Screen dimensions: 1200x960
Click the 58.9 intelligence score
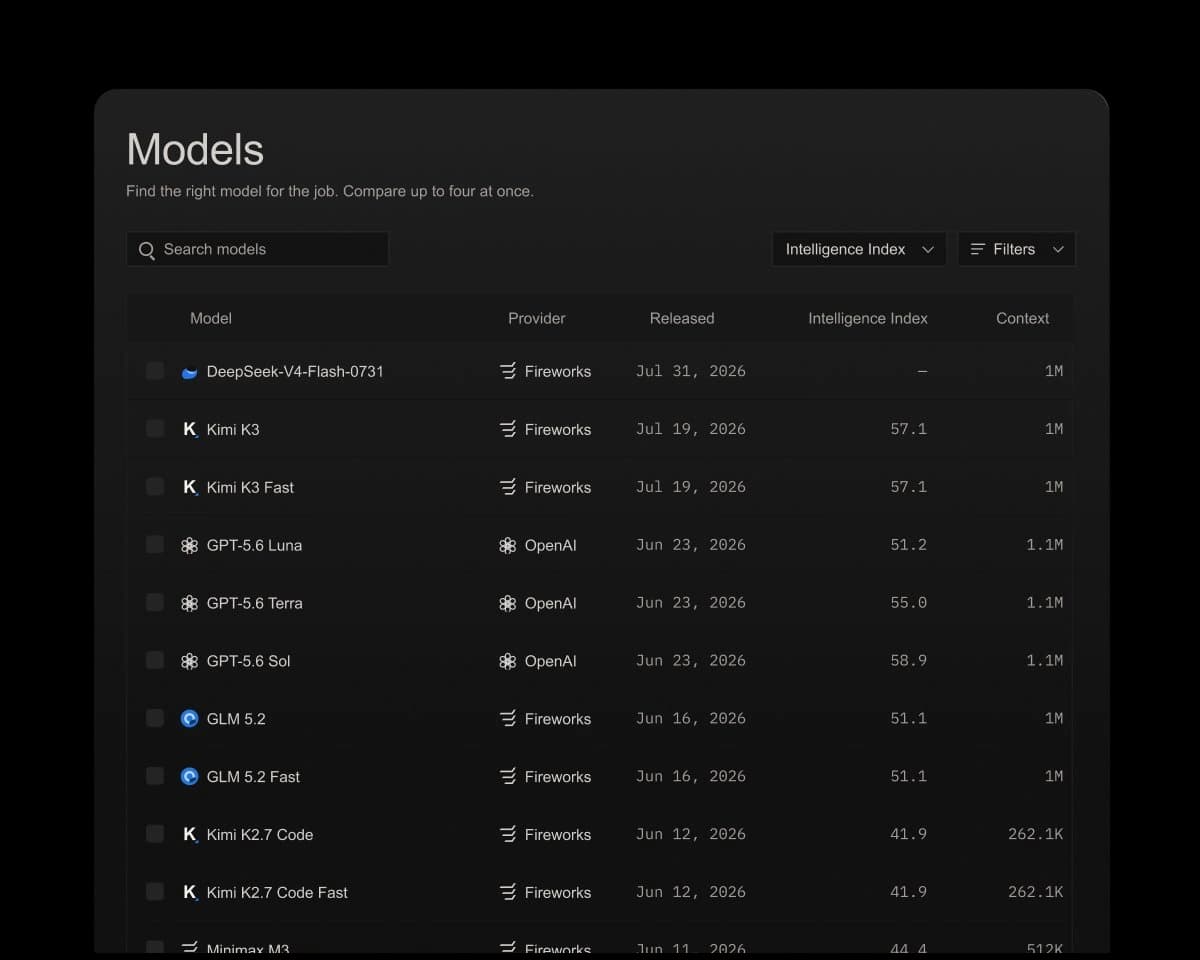908,661
